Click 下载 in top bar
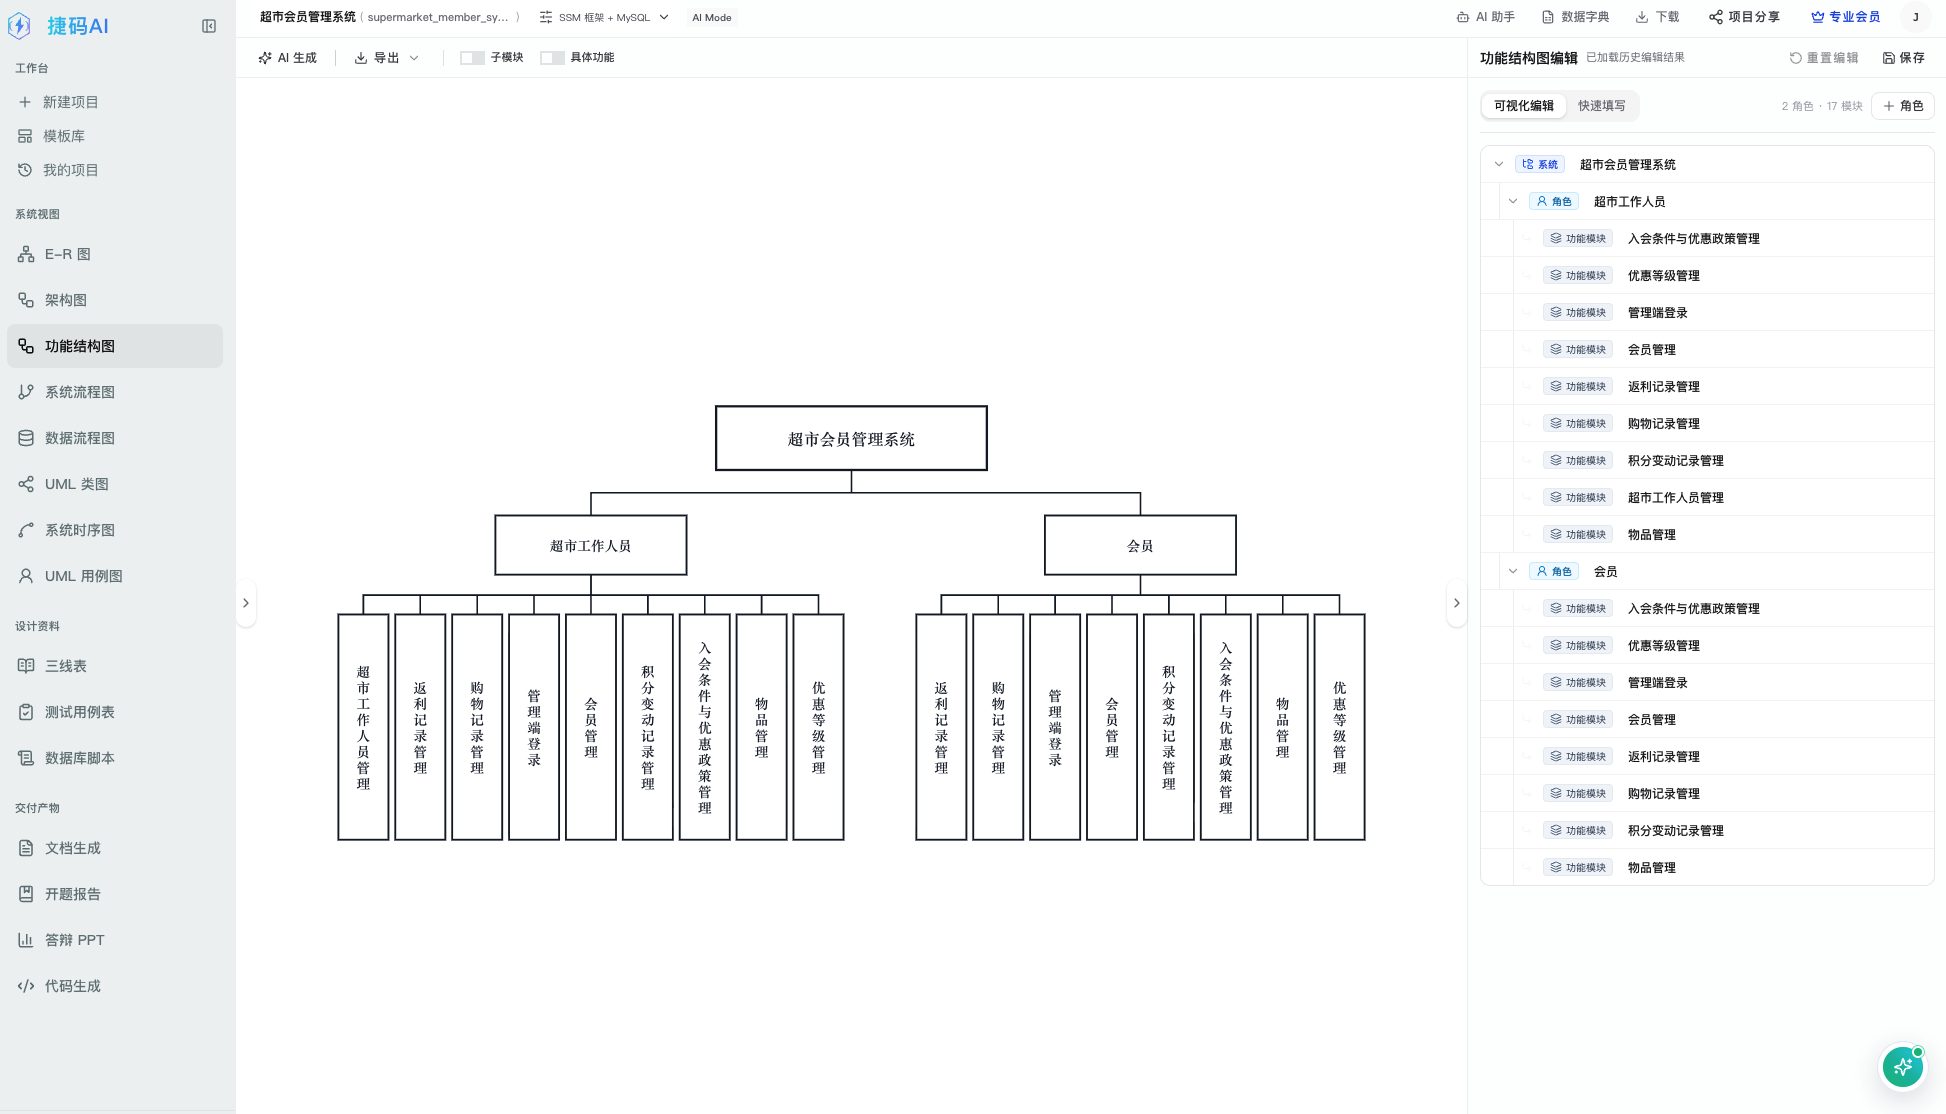Screen dimensions: 1946x1114 pyautogui.click(x=1657, y=17)
